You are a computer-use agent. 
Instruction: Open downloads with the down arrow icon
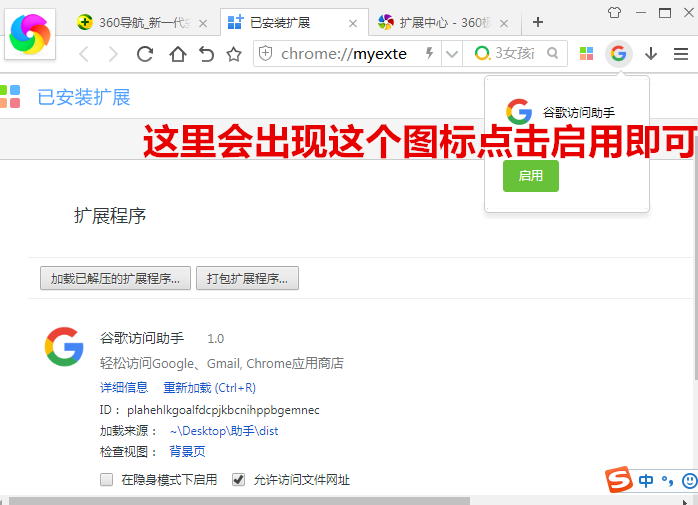click(651, 54)
